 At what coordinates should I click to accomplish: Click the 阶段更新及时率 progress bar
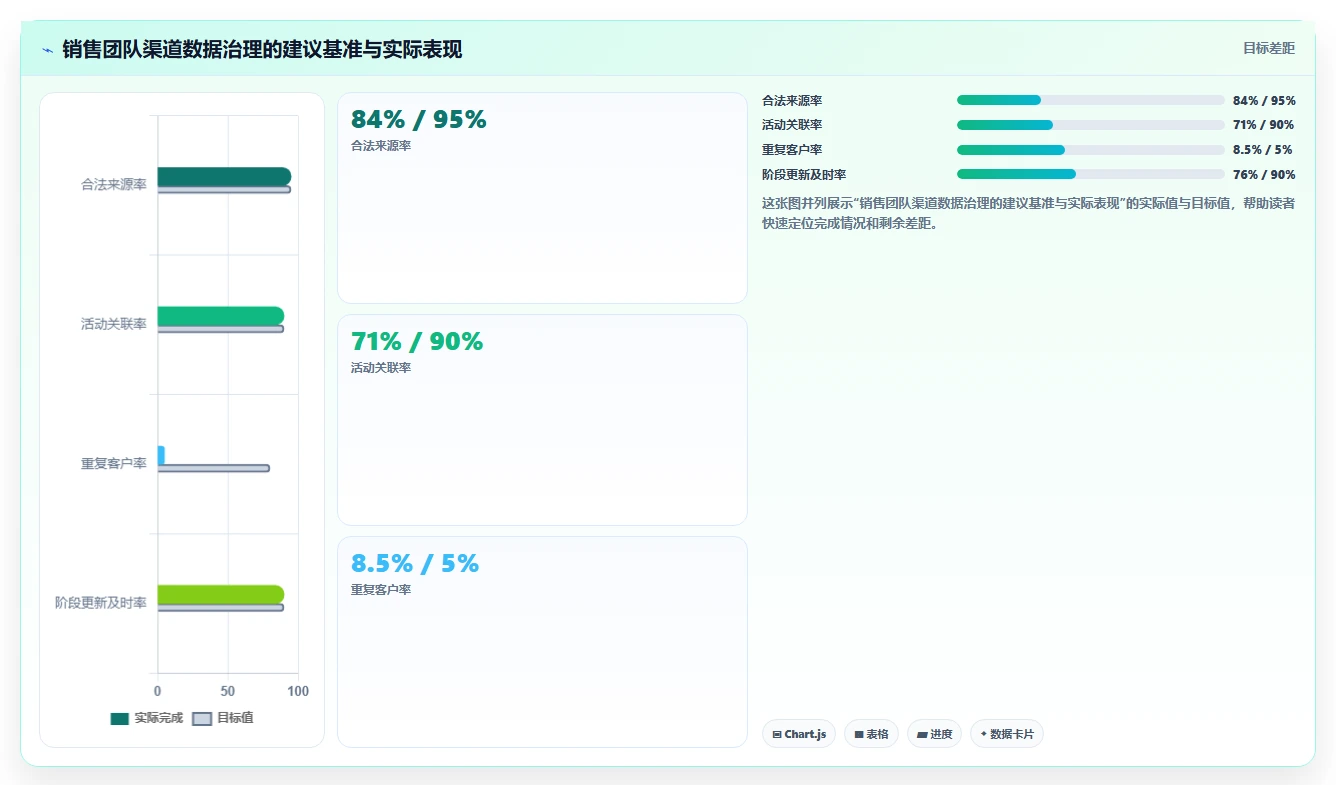pyautogui.click(x=1091, y=174)
